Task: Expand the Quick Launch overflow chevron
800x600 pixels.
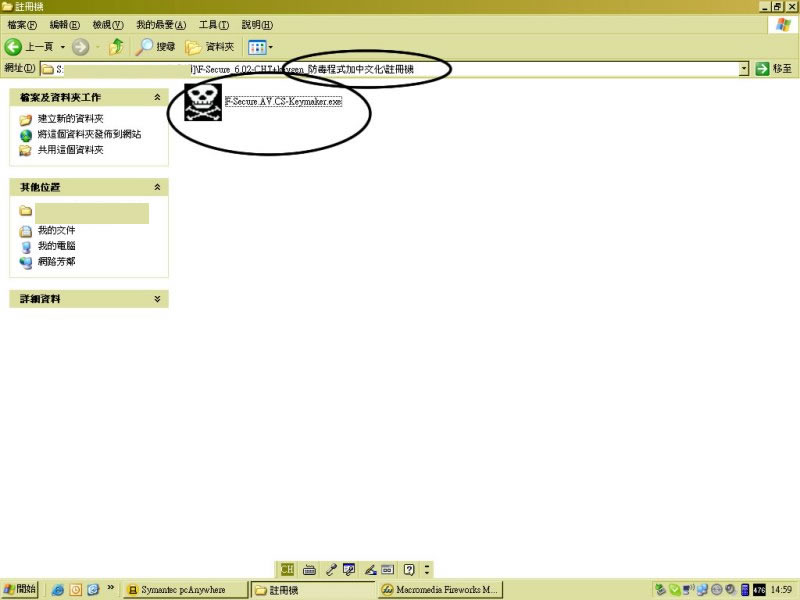Action: pyautogui.click(x=111, y=588)
